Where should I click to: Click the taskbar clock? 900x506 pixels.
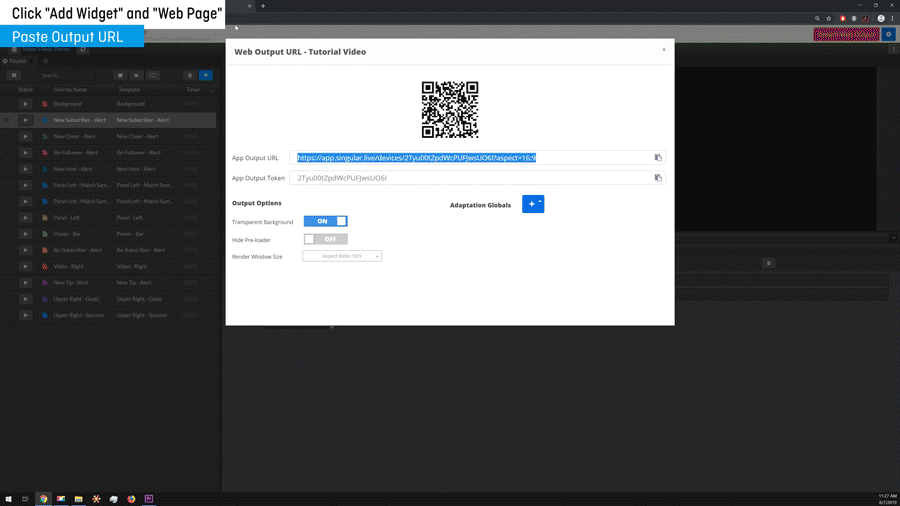click(887, 499)
